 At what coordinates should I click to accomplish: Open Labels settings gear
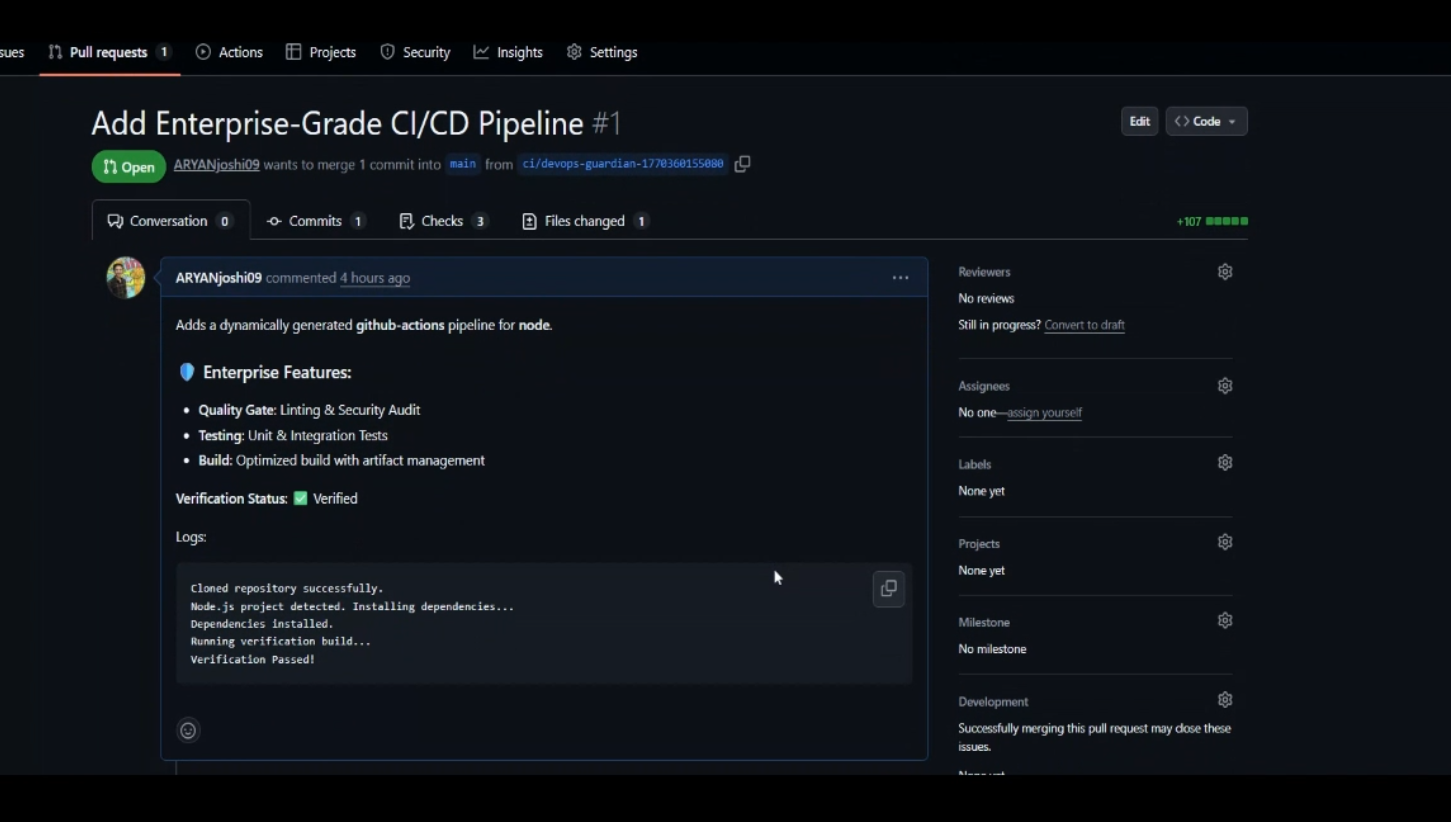1225,463
